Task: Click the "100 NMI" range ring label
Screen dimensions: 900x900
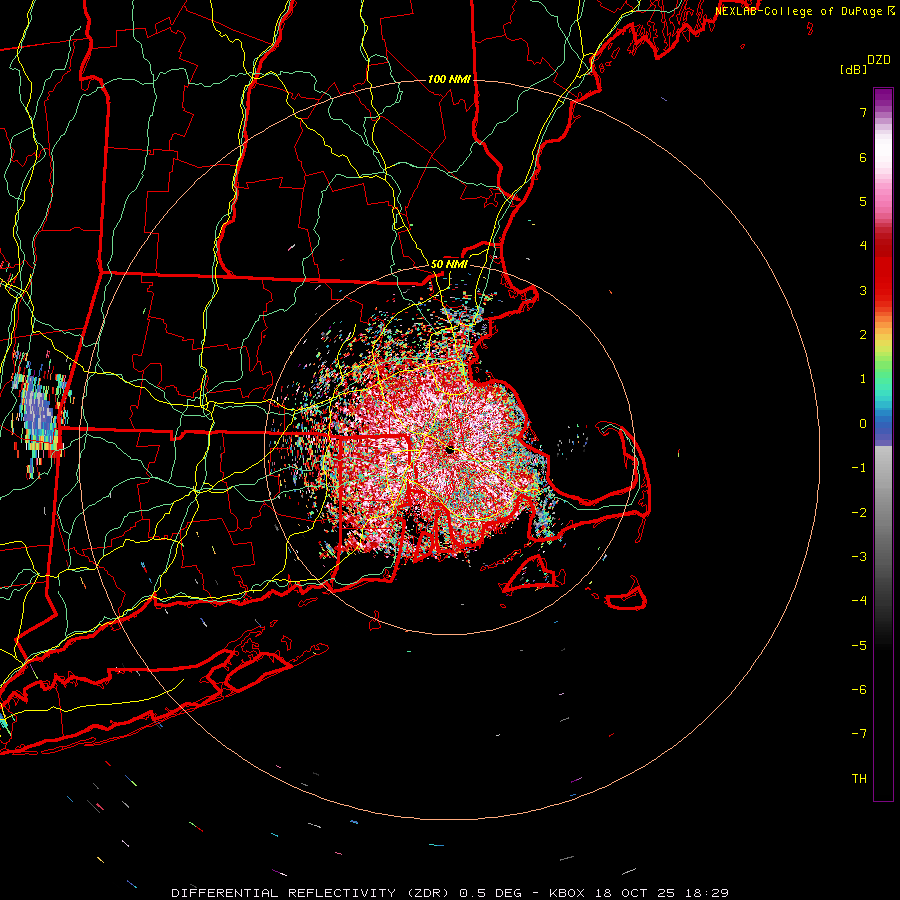Action: (x=449, y=79)
